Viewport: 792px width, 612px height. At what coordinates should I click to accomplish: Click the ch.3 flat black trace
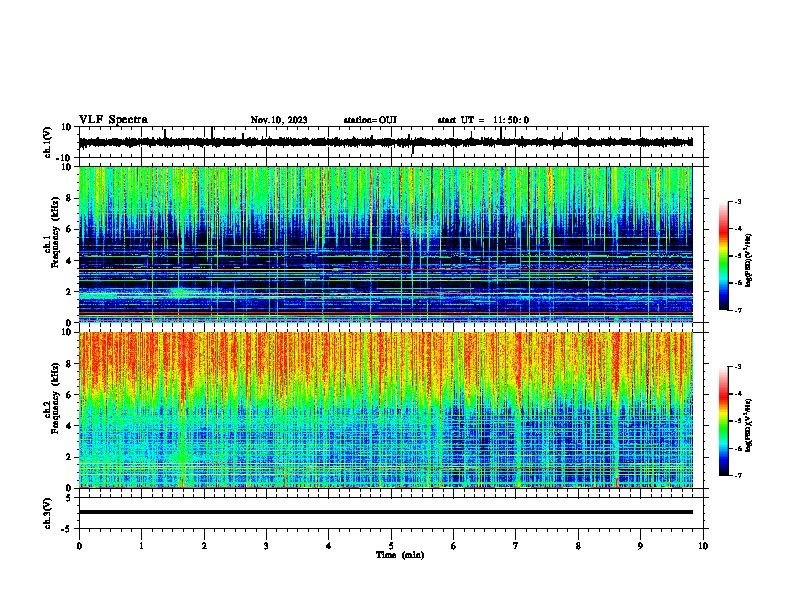[385, 512]
